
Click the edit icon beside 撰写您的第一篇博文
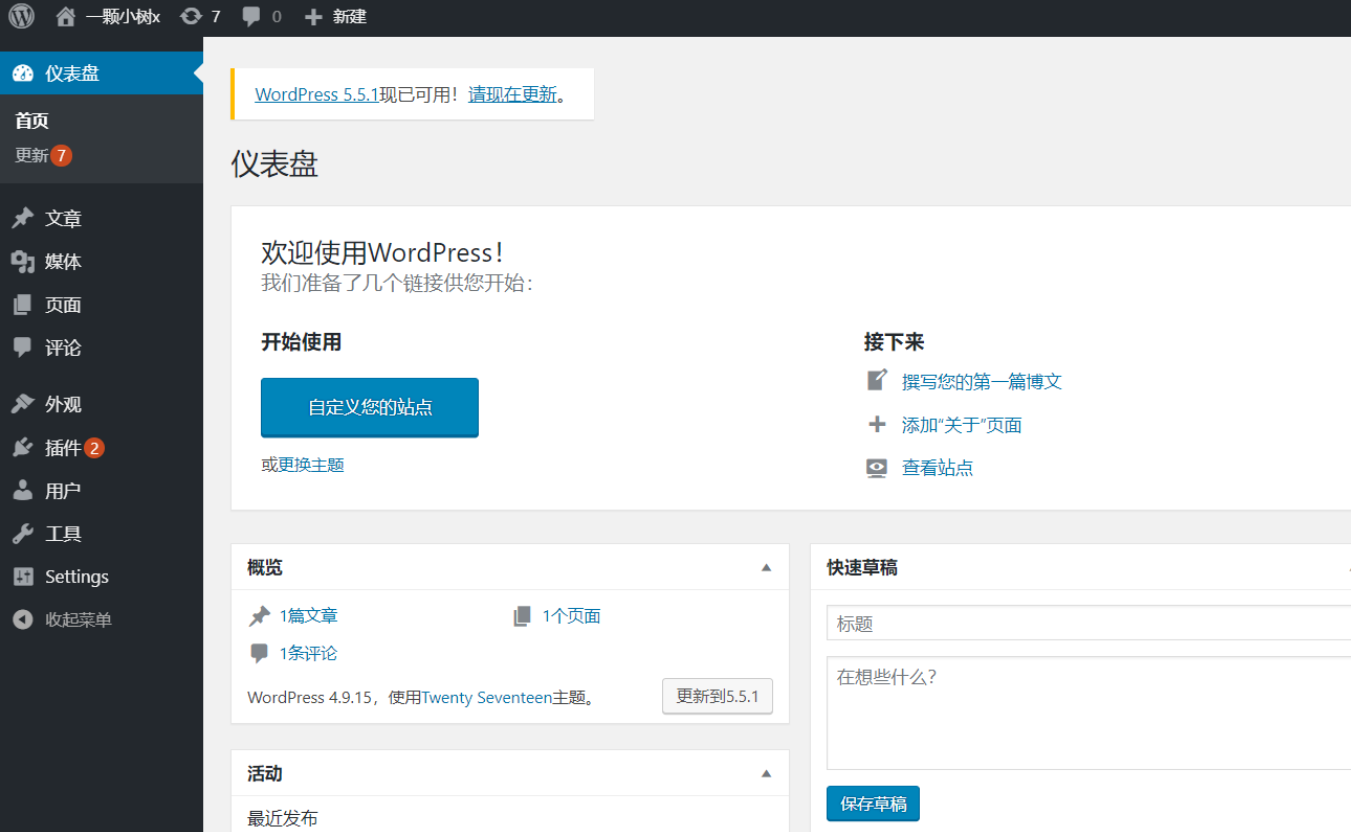(x=877, y=380)
